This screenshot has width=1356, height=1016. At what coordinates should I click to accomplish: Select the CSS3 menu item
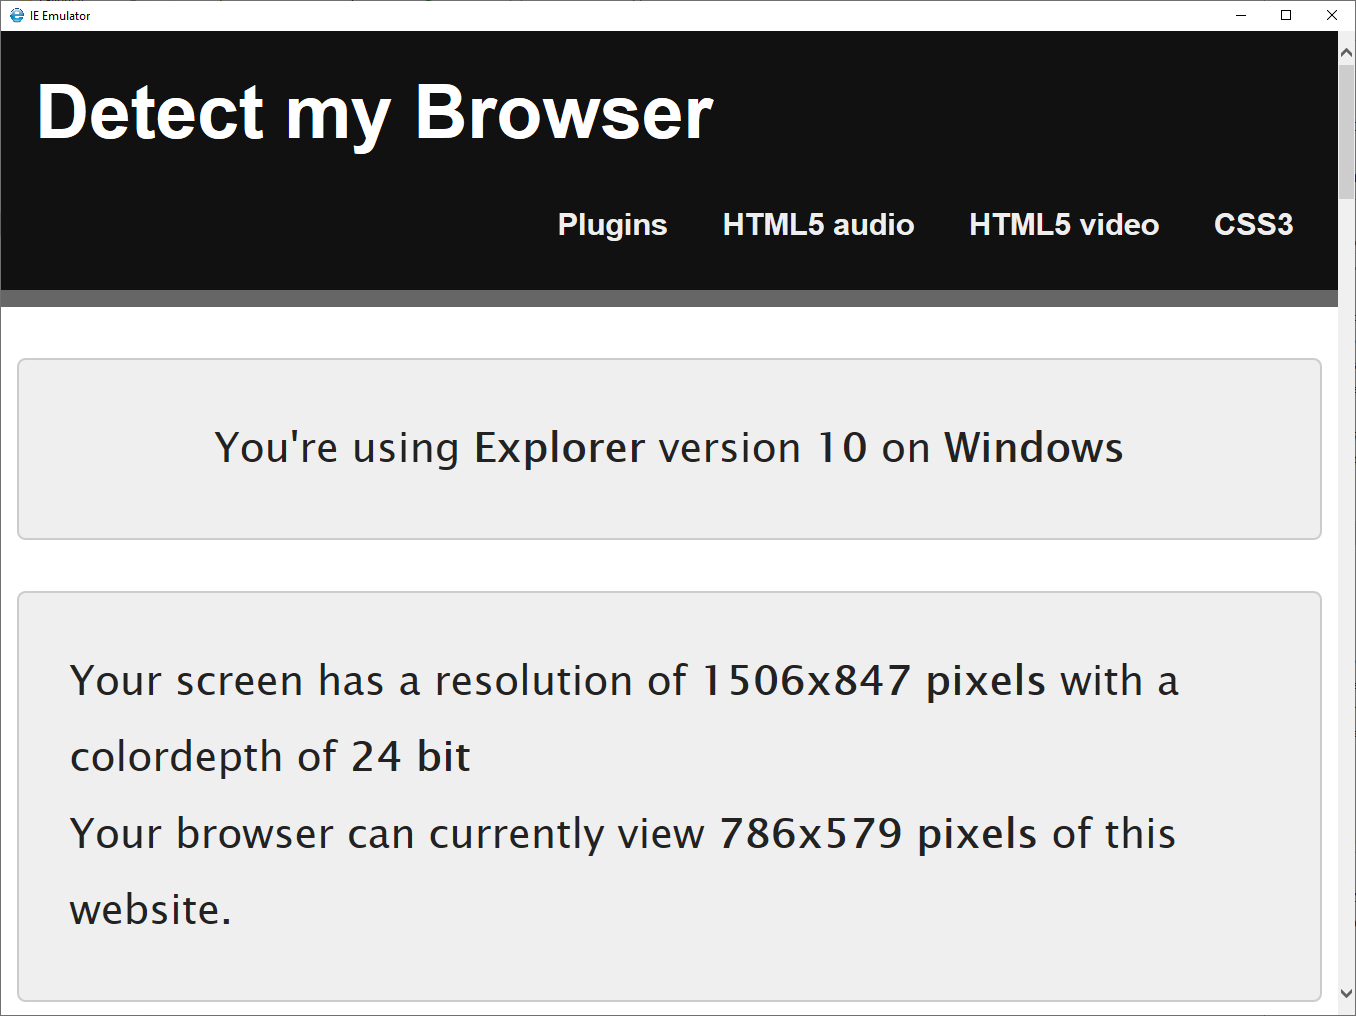point(1253,225)
